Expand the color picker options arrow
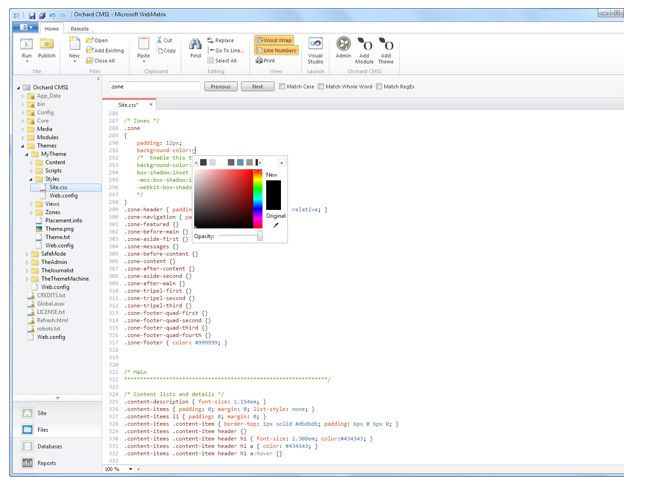This screenshot has height=486, width=646. pos(281,163)
